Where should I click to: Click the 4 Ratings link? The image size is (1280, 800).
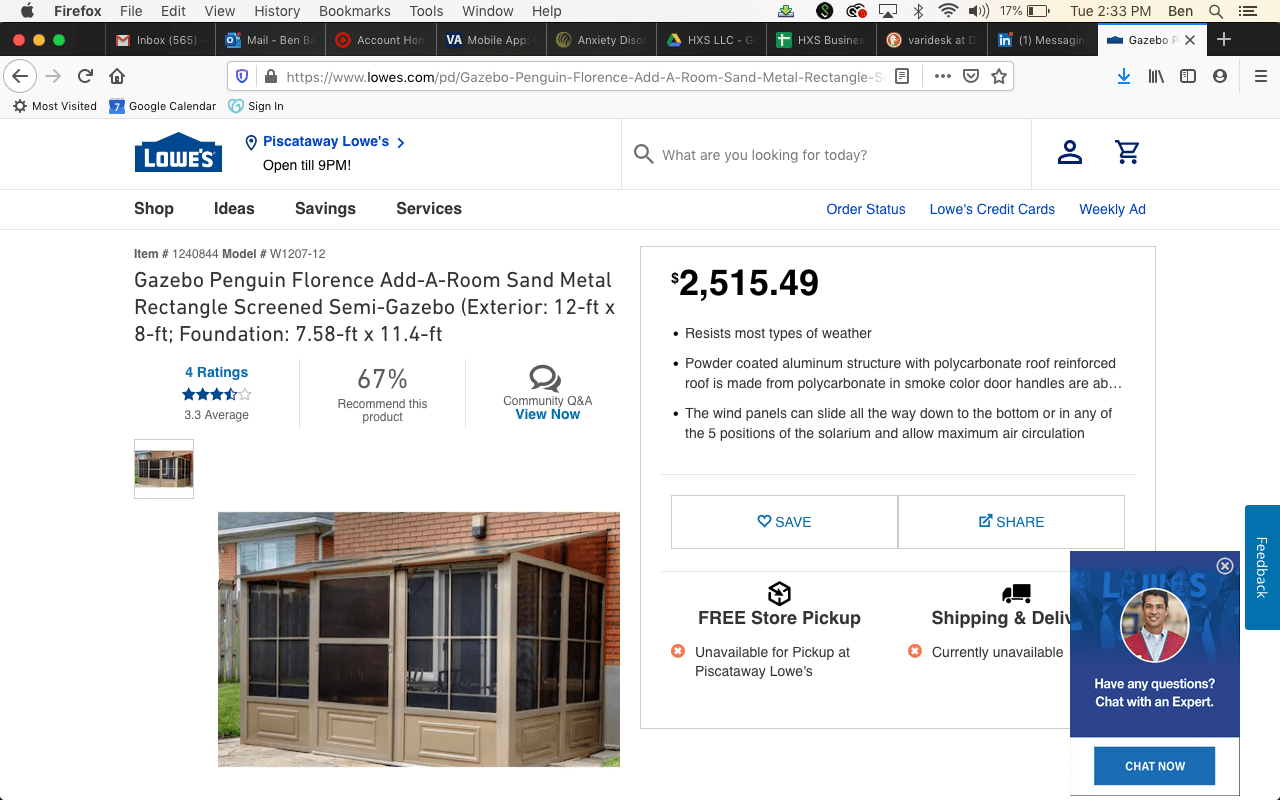coord(216,372)
